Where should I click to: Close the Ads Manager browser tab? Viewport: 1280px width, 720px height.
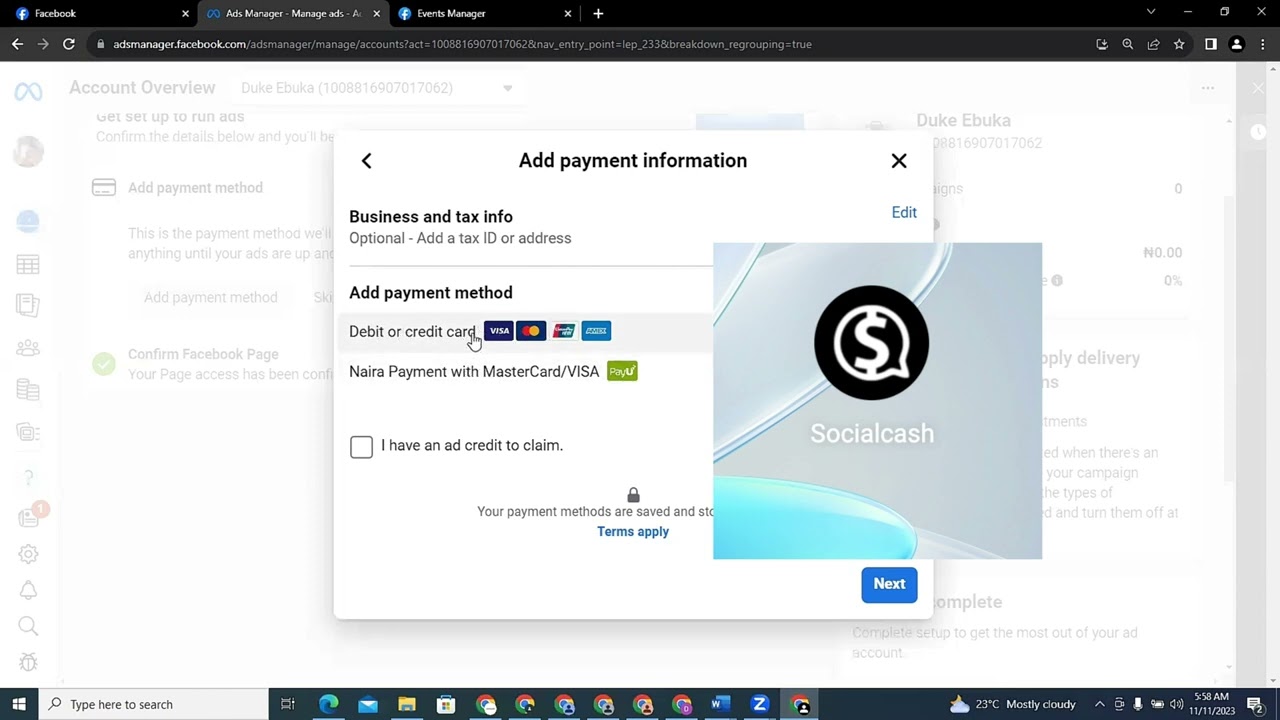pos(377,14)
